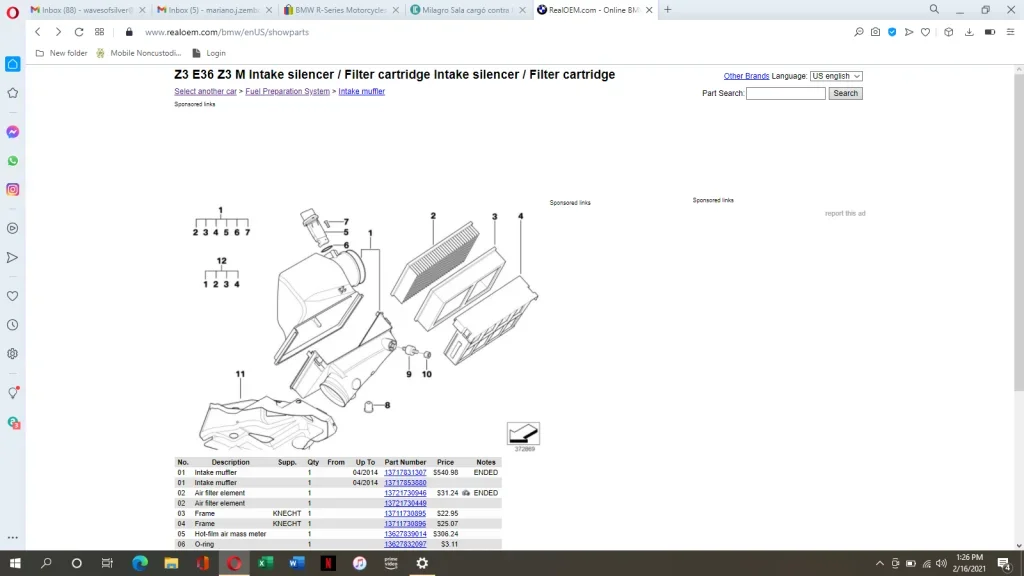Open the Fuel Preparation System breadcrumb link
The image size is (1024, 576).
(x=287, y=91)
